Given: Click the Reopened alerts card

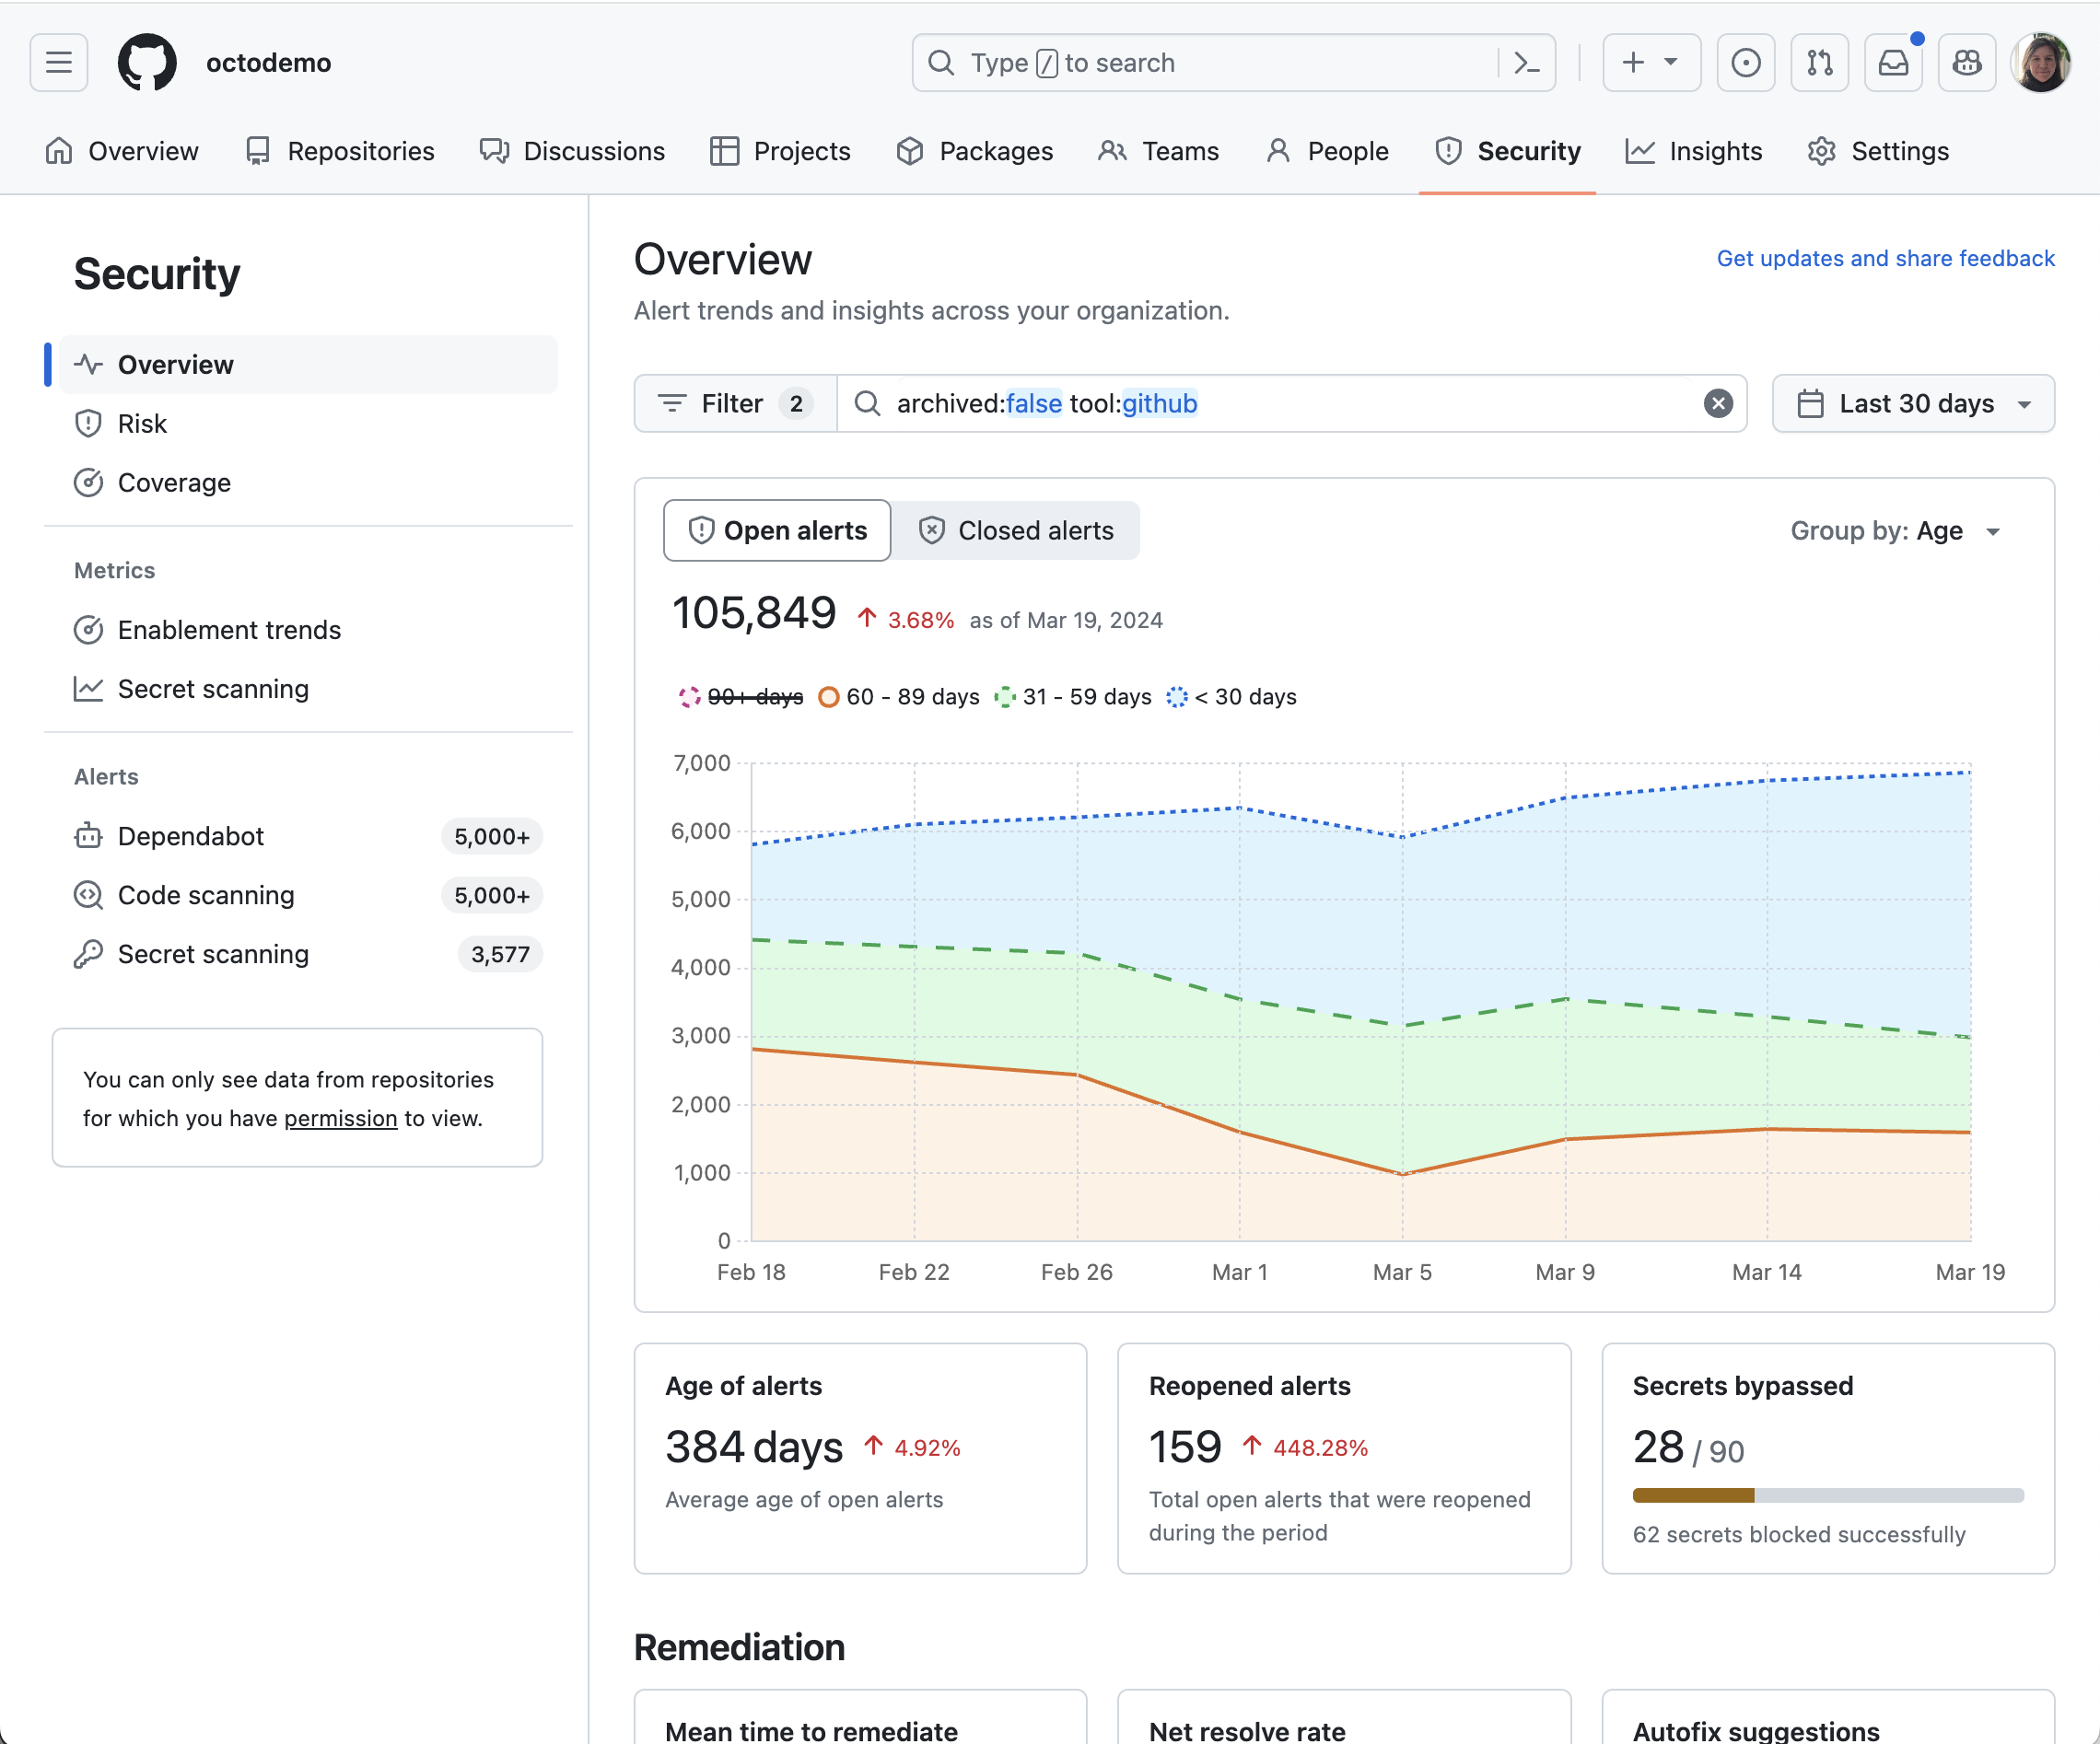Looking at the screenshot, I should (x=1344, y=1458).
